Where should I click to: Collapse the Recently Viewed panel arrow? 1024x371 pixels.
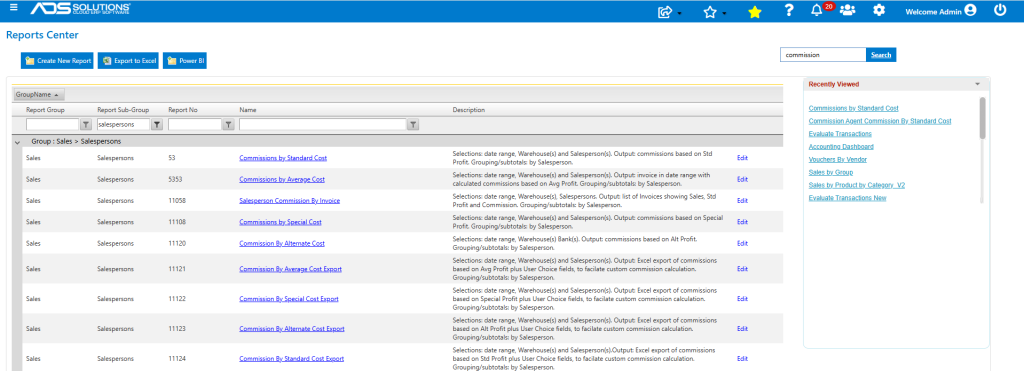coord(978,84)
